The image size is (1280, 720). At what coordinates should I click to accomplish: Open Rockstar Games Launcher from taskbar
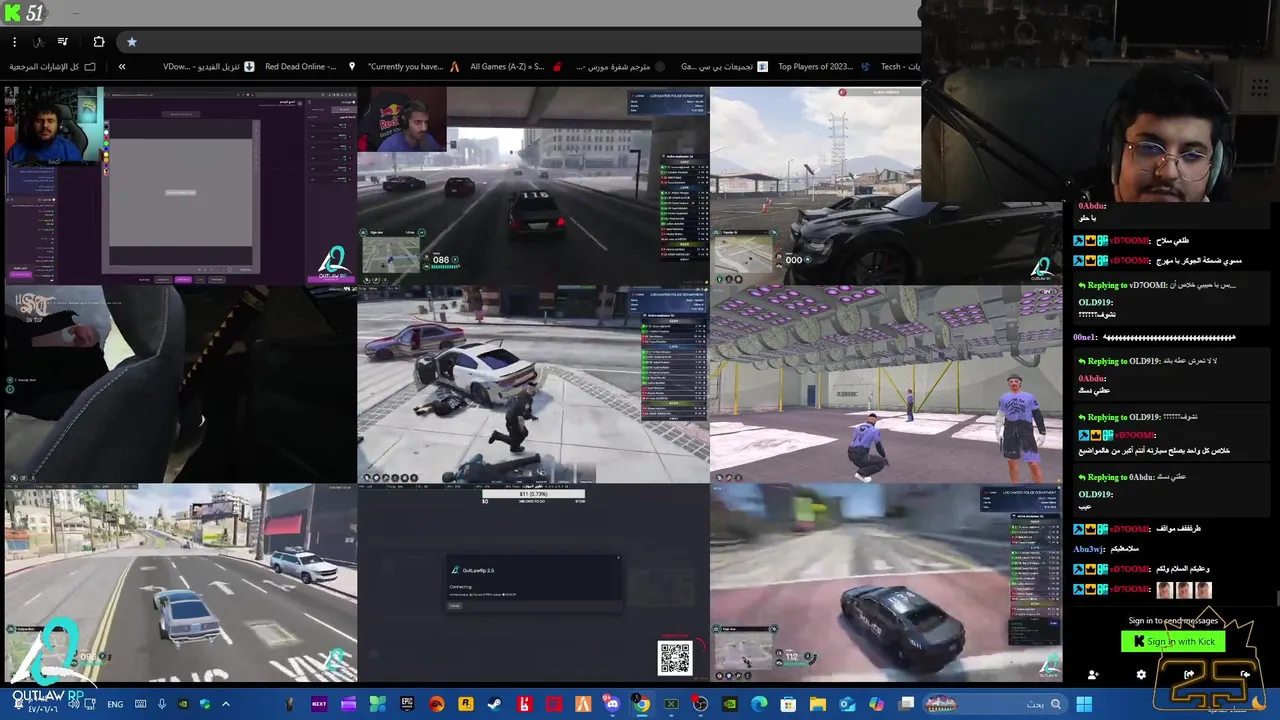pos(465,704)
